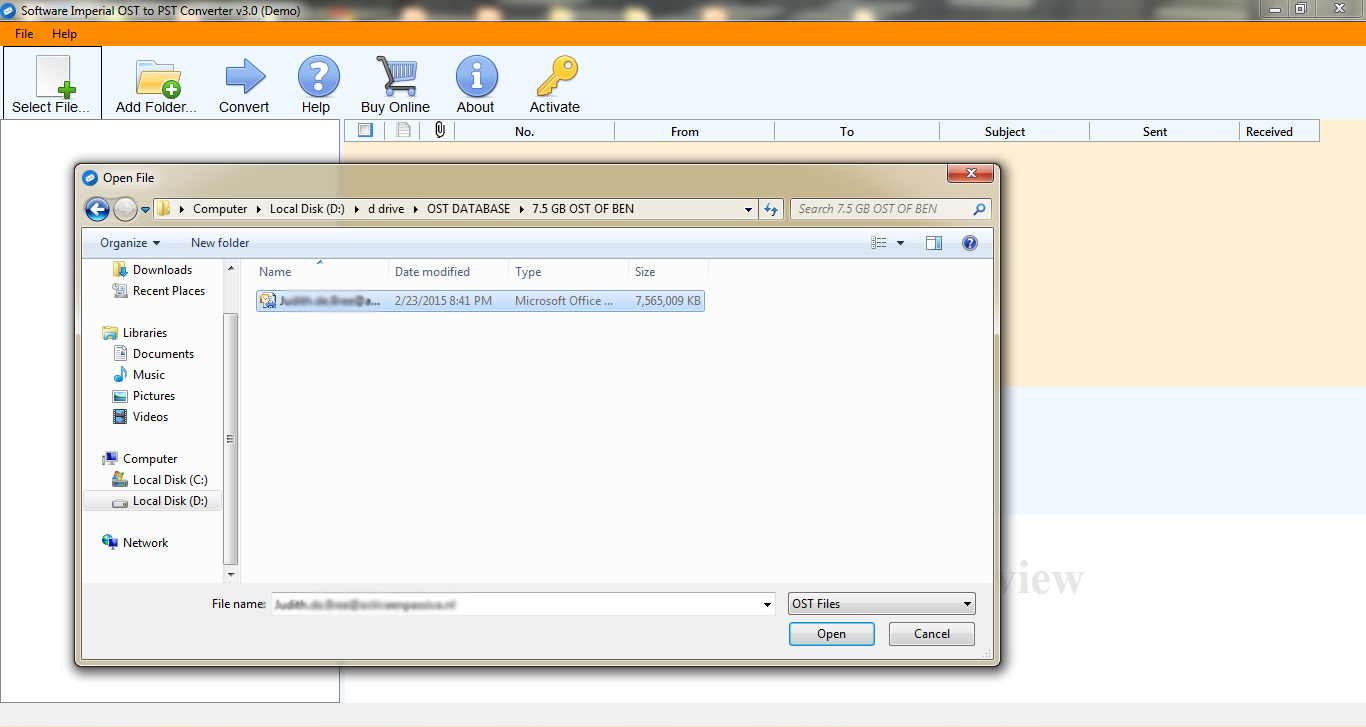Sort files by Type column
The image size is (1366, 727).
click(568, 271)
